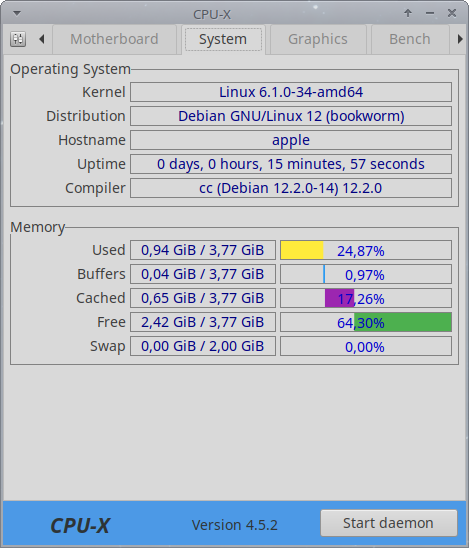Image resolution: width=469 pixels, height=548 pixels.
Task: Click Buffers value 0,04 GiB / 3,77 GiB
Action: coord(203,274)
